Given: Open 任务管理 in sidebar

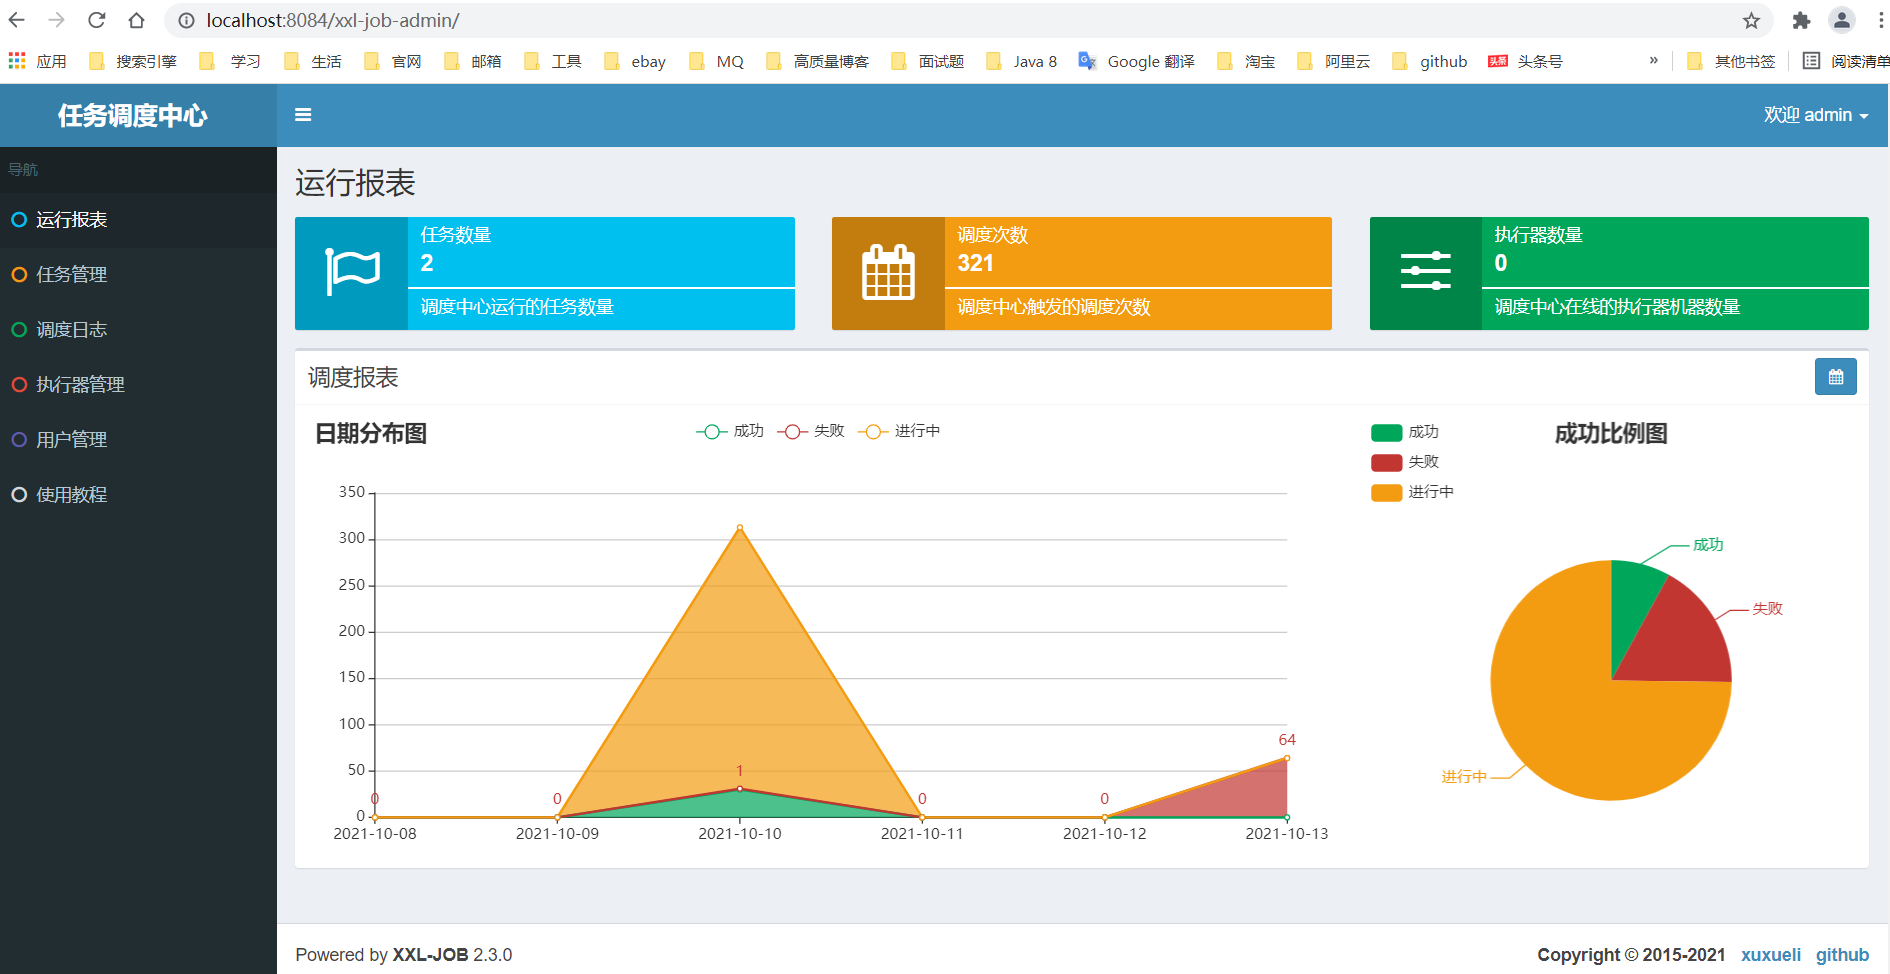Looking at the screenshot, I should [138, 274].
